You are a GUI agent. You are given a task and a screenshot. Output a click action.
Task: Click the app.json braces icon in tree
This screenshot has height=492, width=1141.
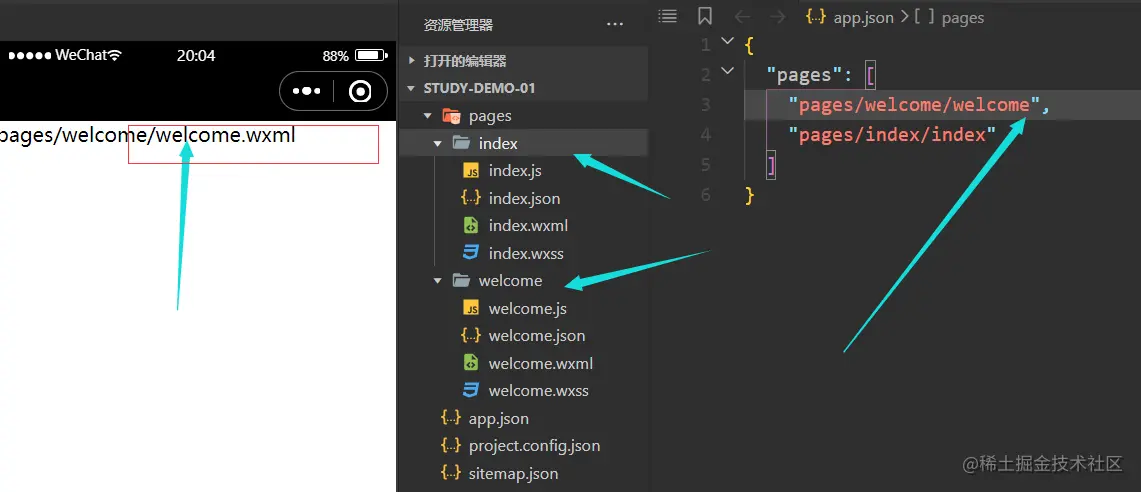[451, 418]
